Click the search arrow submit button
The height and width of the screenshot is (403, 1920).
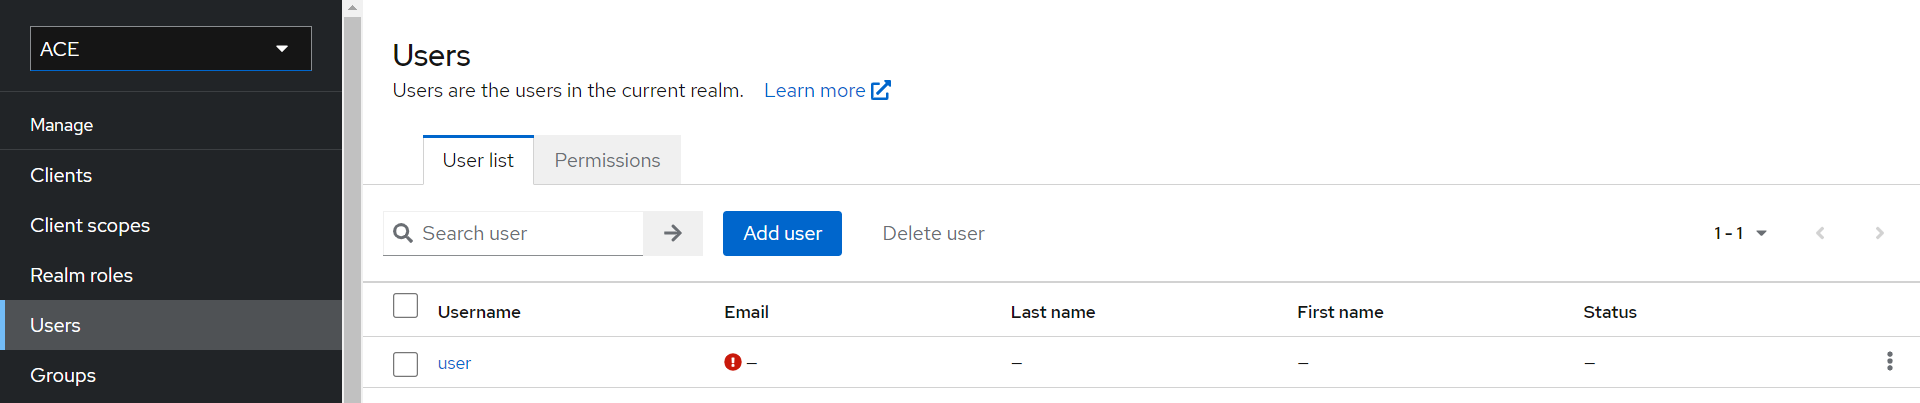[672, 233]
